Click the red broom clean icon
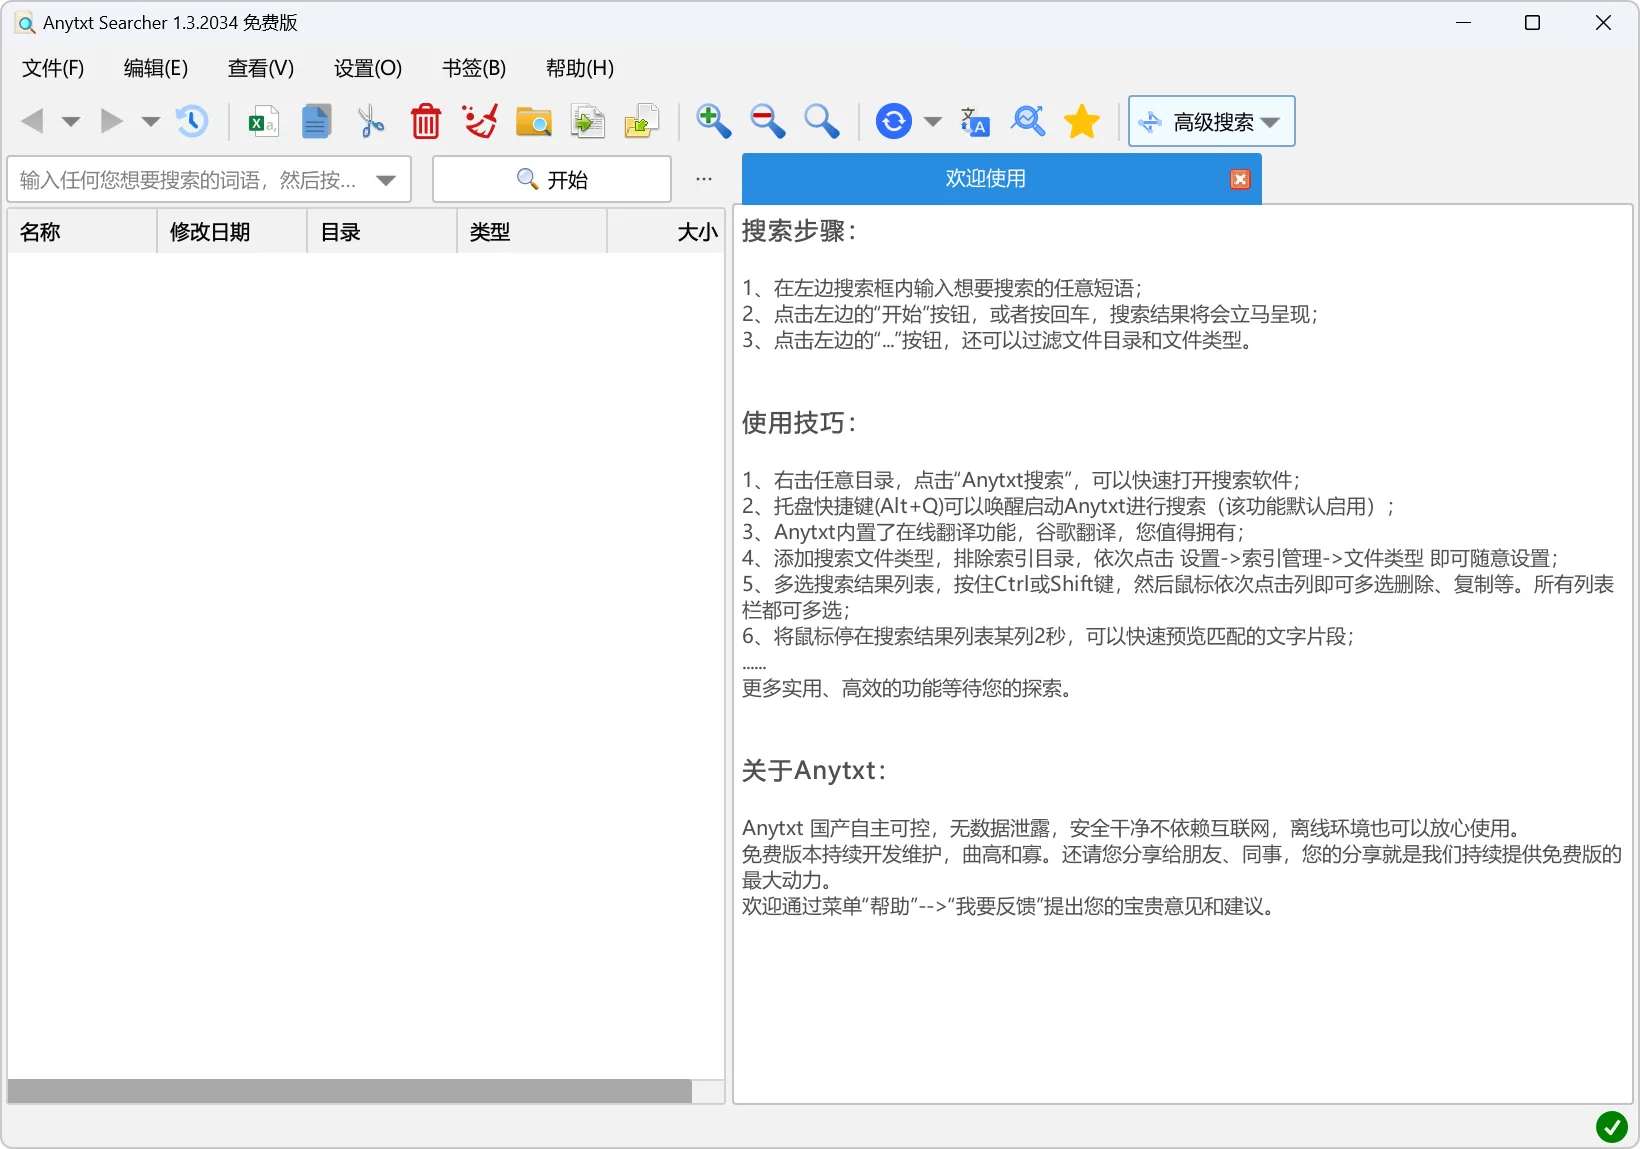 pos(480,122)
